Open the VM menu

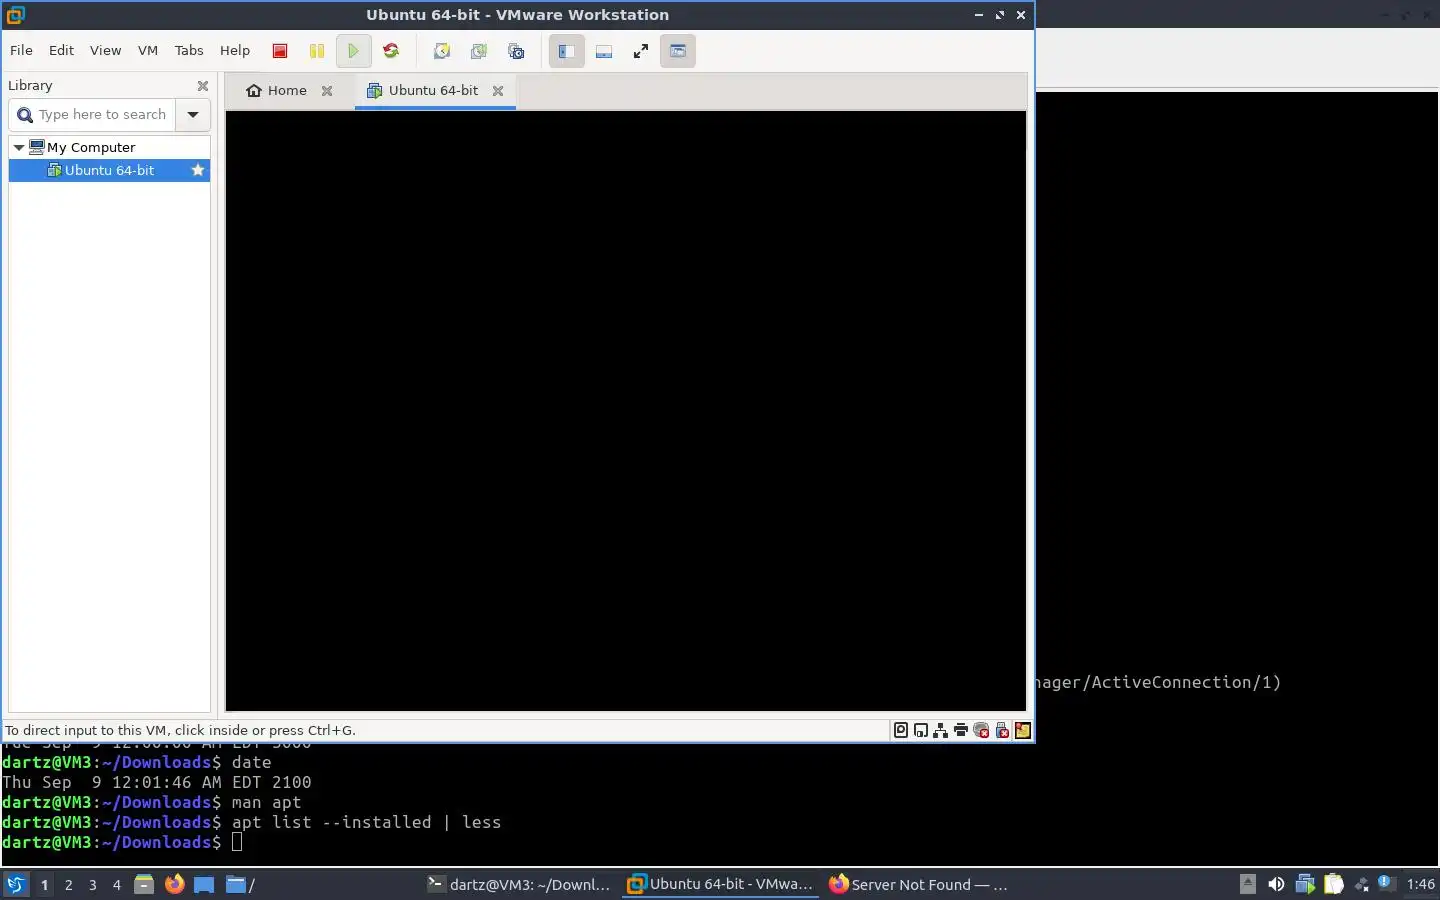pos(148,50)
